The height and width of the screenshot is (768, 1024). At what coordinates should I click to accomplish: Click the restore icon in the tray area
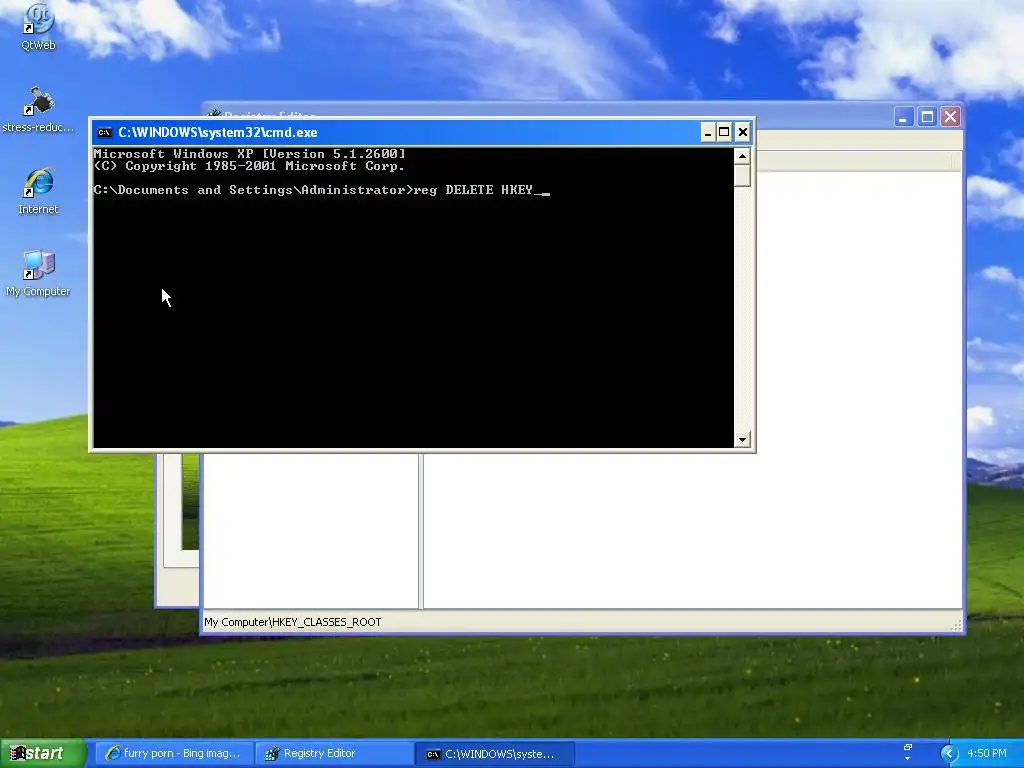[908, 747]
